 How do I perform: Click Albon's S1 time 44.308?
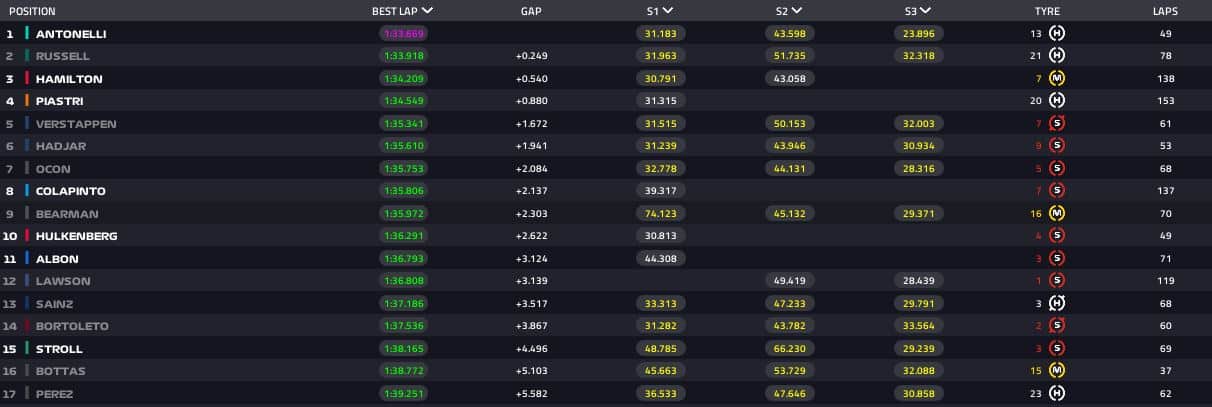[660, 258]
